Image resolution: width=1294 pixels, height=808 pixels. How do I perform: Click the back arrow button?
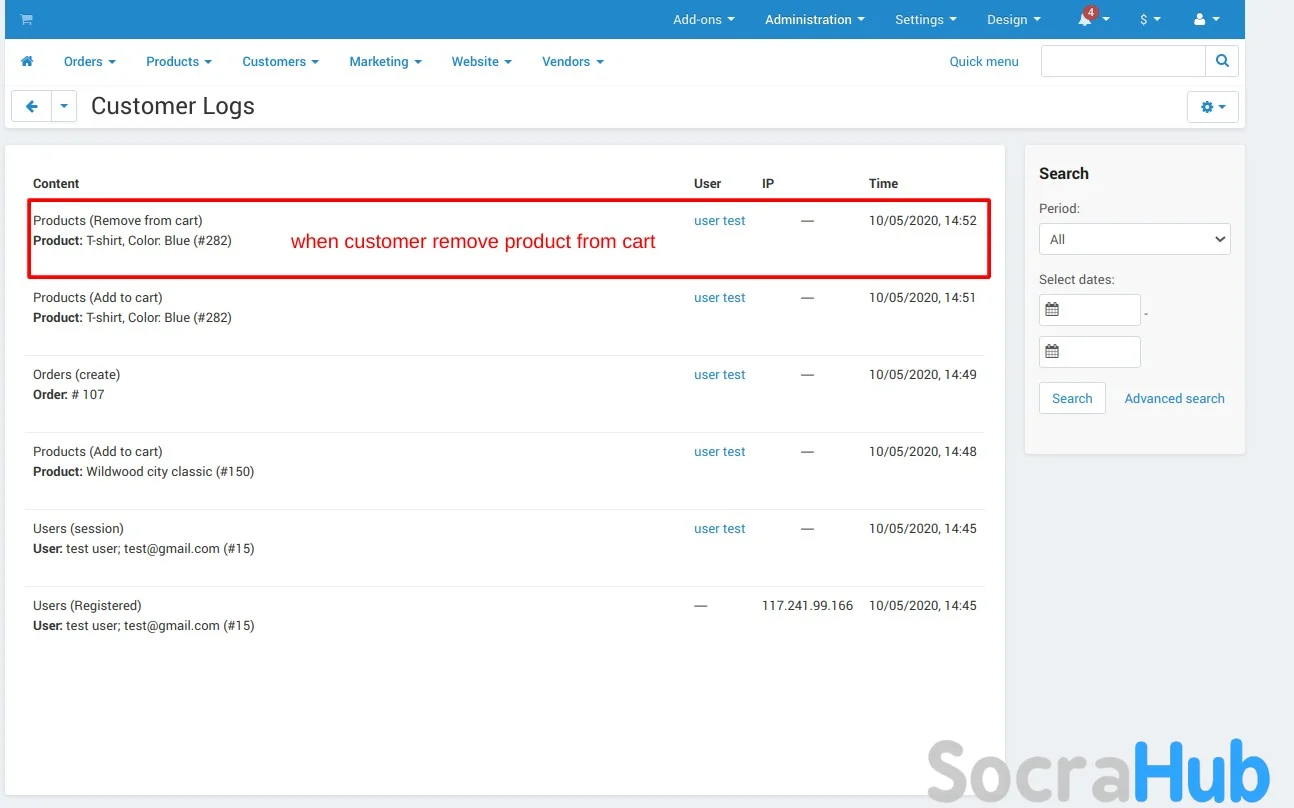[x=32, y=106]
